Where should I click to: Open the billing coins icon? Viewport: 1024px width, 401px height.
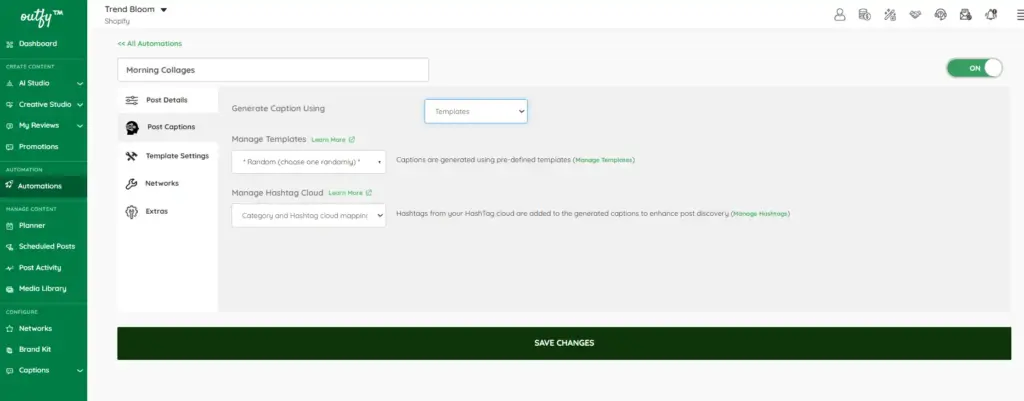point(865,14)
